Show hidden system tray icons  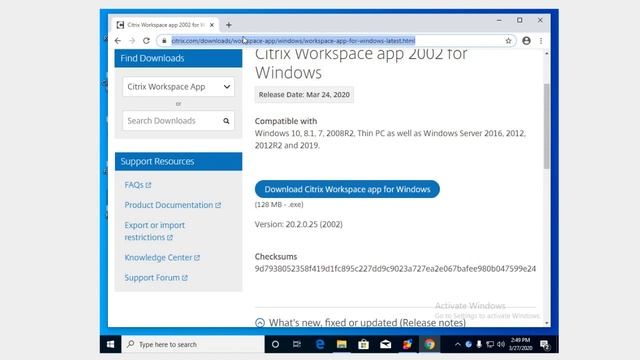(x=458, y=344)
